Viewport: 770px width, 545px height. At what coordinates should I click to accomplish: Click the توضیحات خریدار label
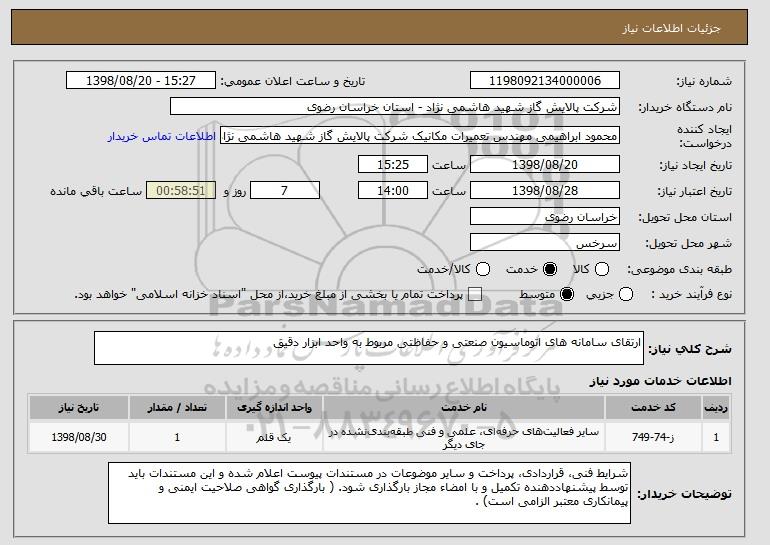[x=684, y=494]
